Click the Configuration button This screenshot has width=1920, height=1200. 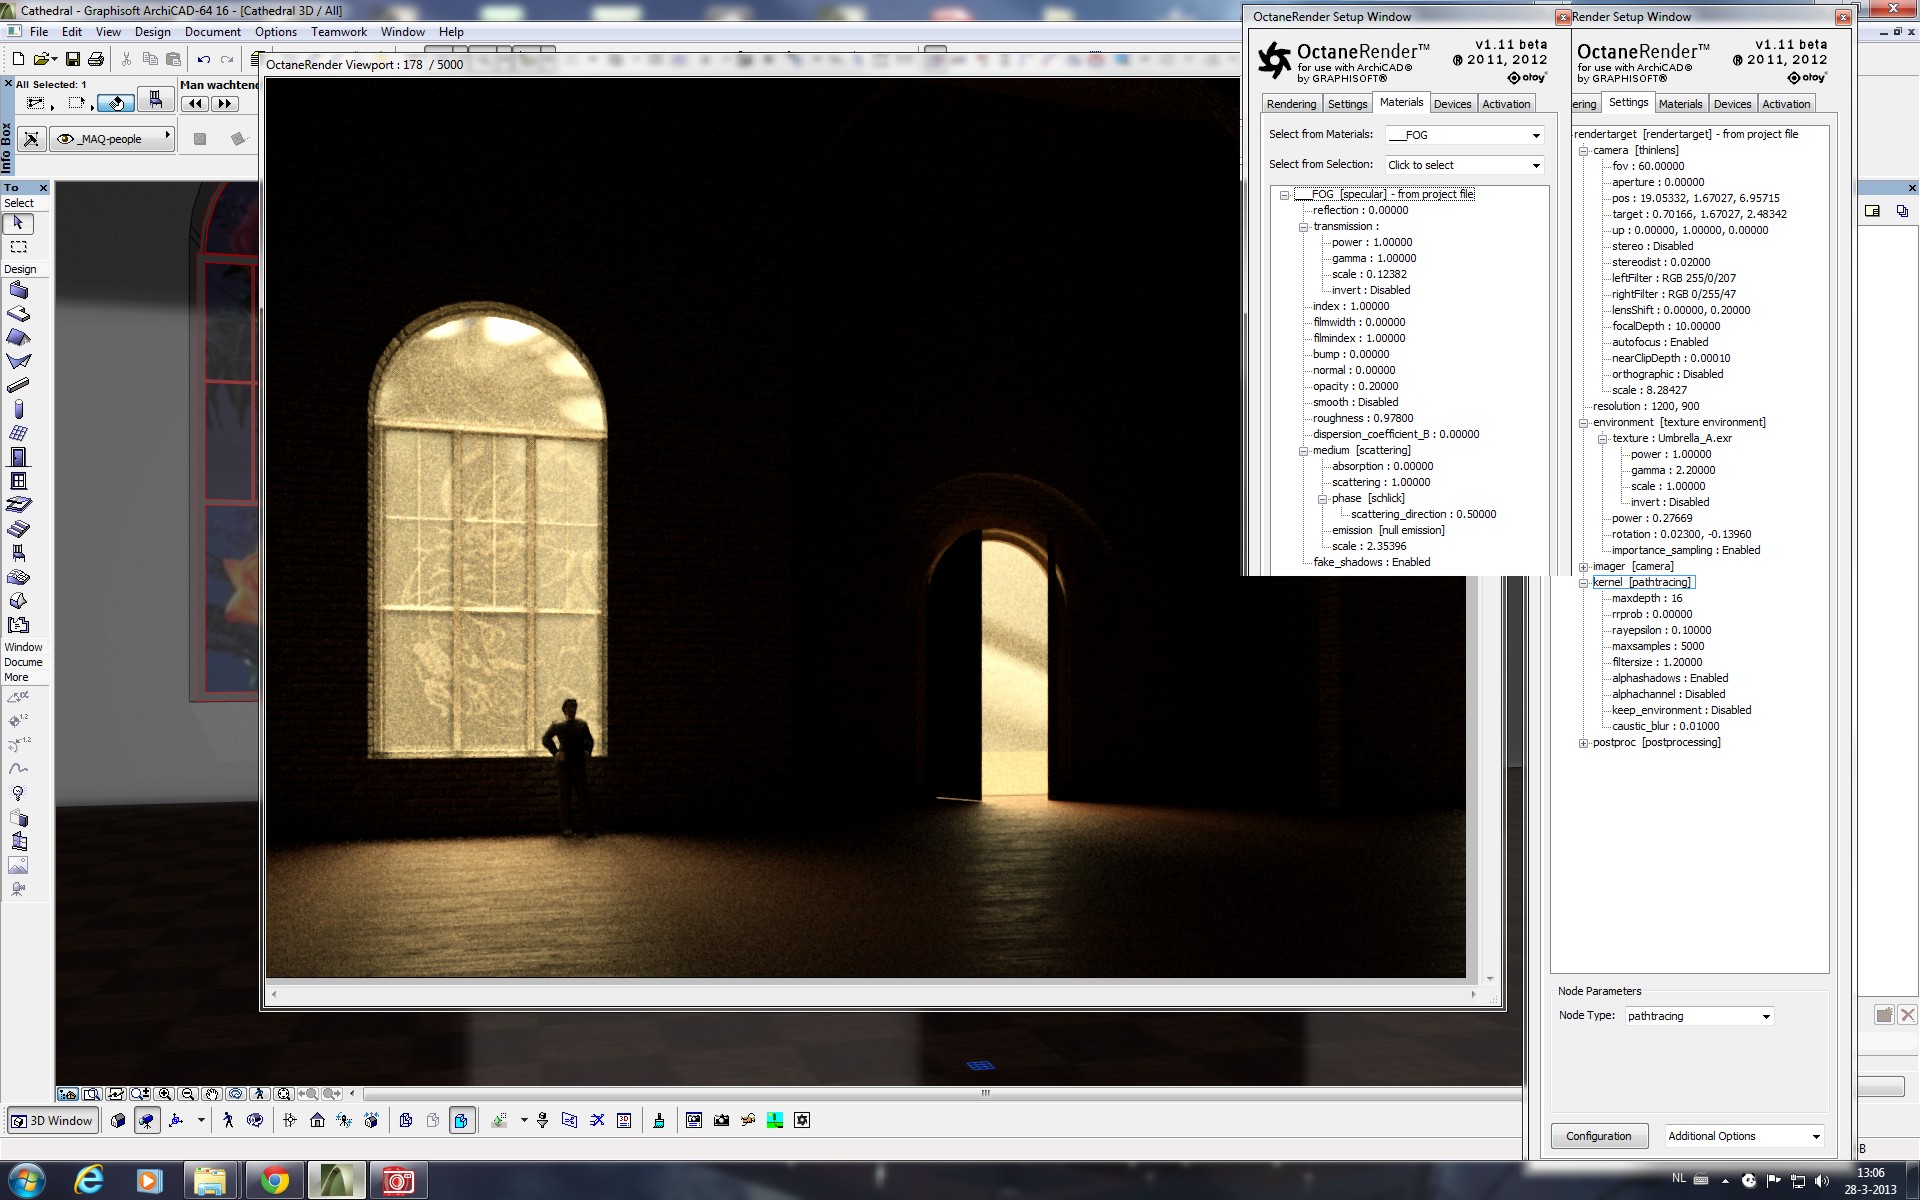click(1598, 1137)
